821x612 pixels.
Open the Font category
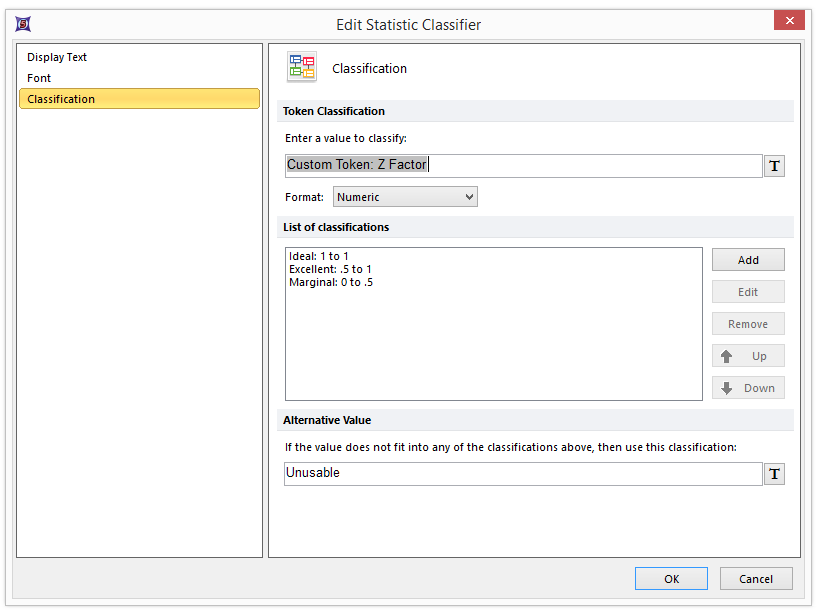39,78
